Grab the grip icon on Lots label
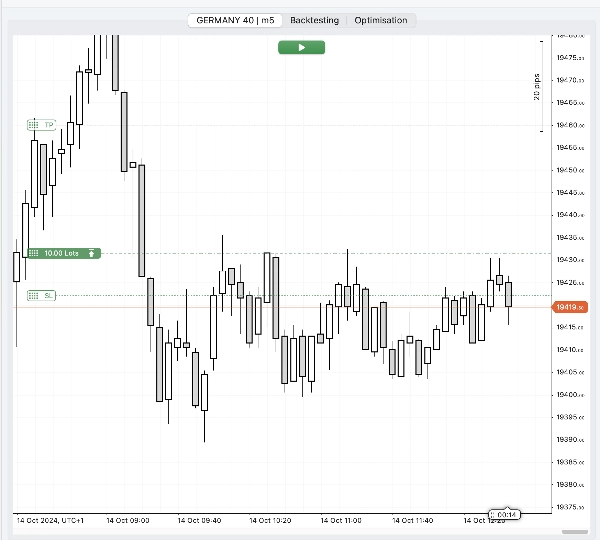Screen dimensions: 600x540 click(x=34, y=253)
